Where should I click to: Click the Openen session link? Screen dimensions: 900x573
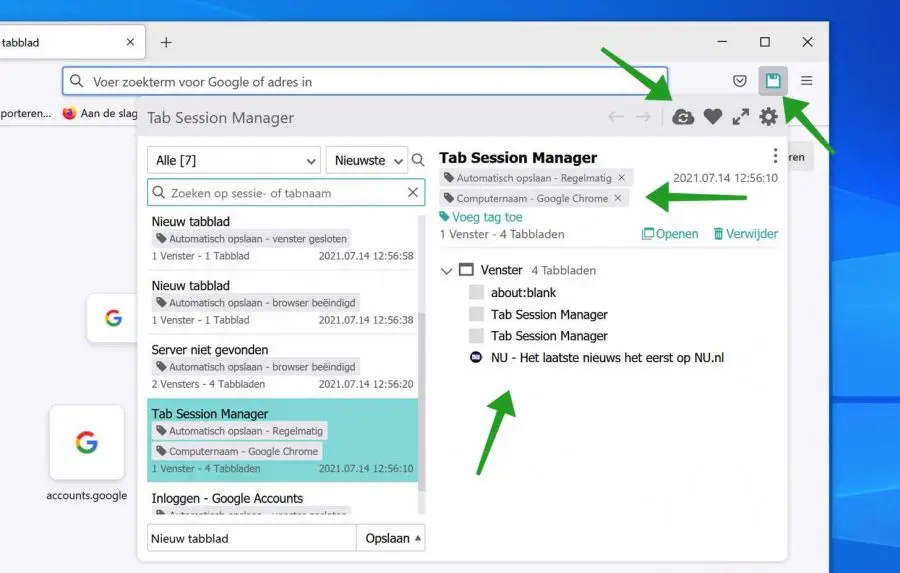click(670, 234)
